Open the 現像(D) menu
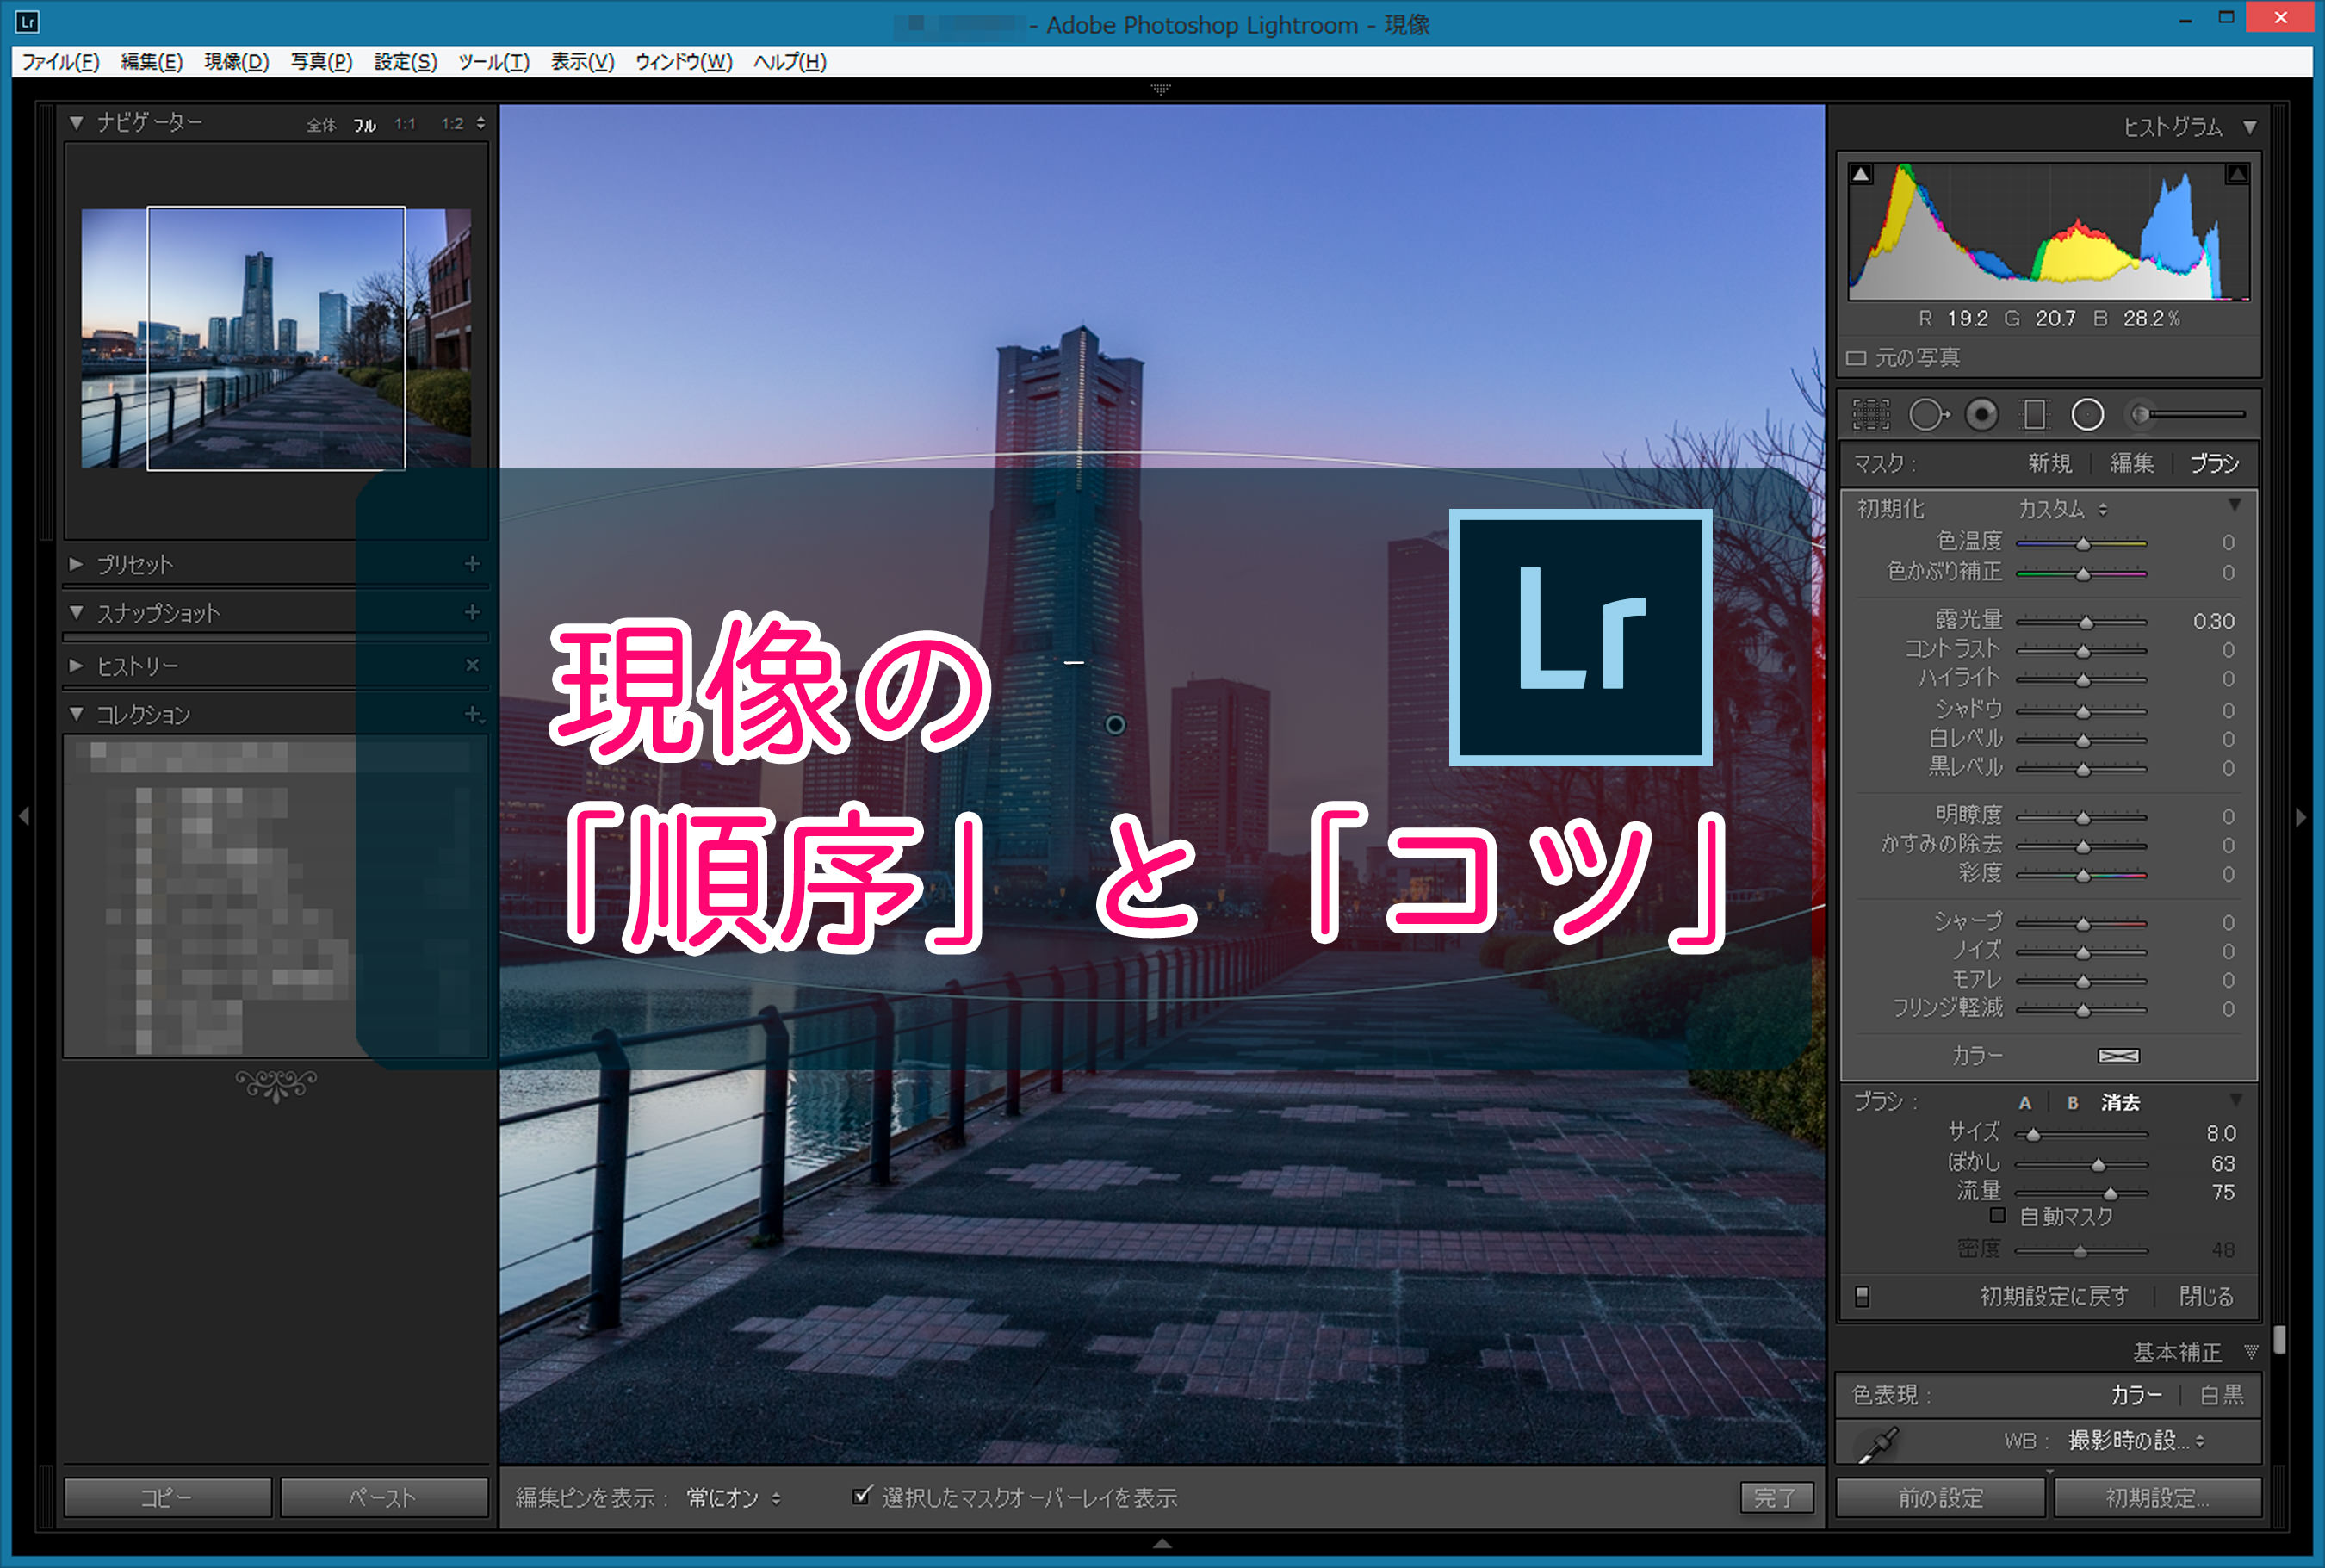Viewport: 2325px width, 1568px height. click(x=237, y=62)
